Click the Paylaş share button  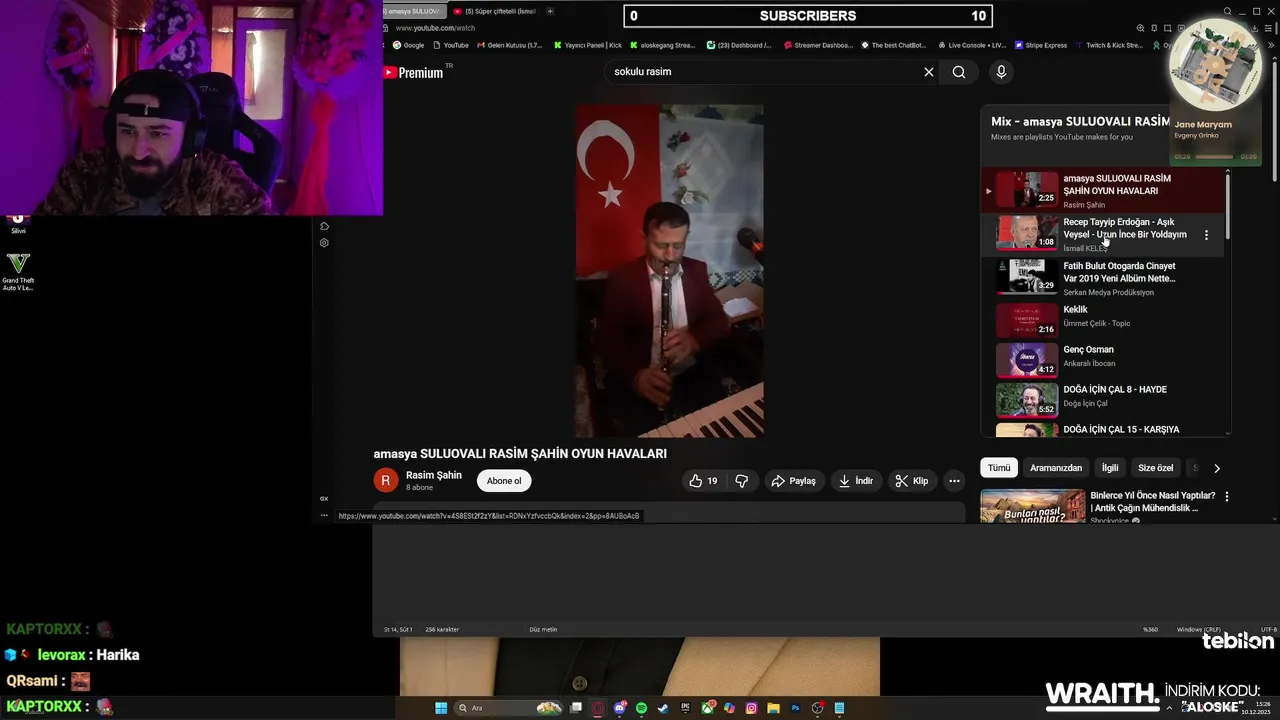793,481
